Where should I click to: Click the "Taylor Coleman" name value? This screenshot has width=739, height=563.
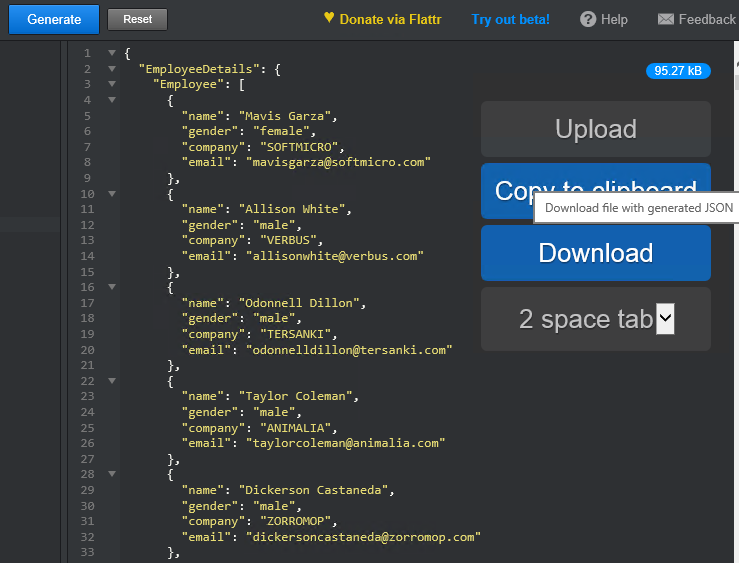point(295,396)
